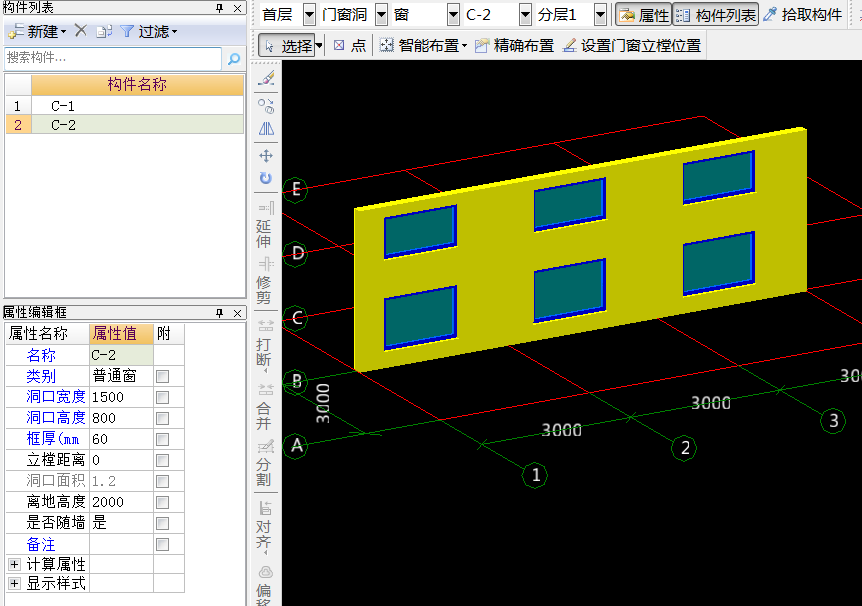The width and height of the screenshot is (862, 606).
Task: Click the copy component icon
Action: (x=104, y=31)
